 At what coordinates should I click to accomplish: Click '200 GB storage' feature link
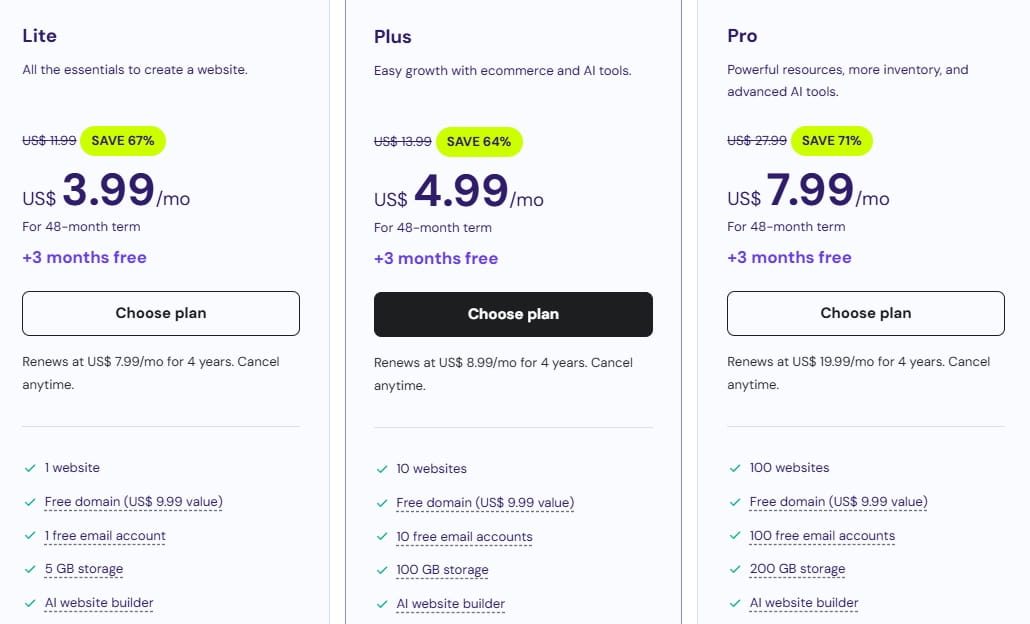797,569
